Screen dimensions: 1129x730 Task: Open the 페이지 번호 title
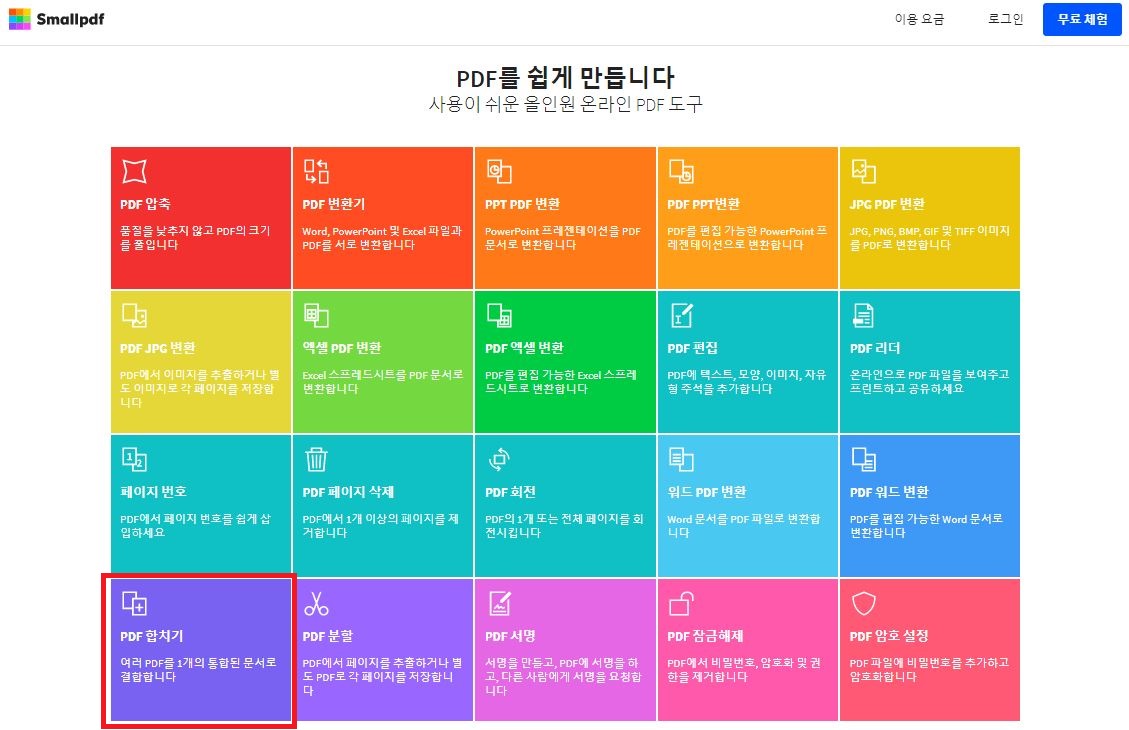(x=153, y=492)
